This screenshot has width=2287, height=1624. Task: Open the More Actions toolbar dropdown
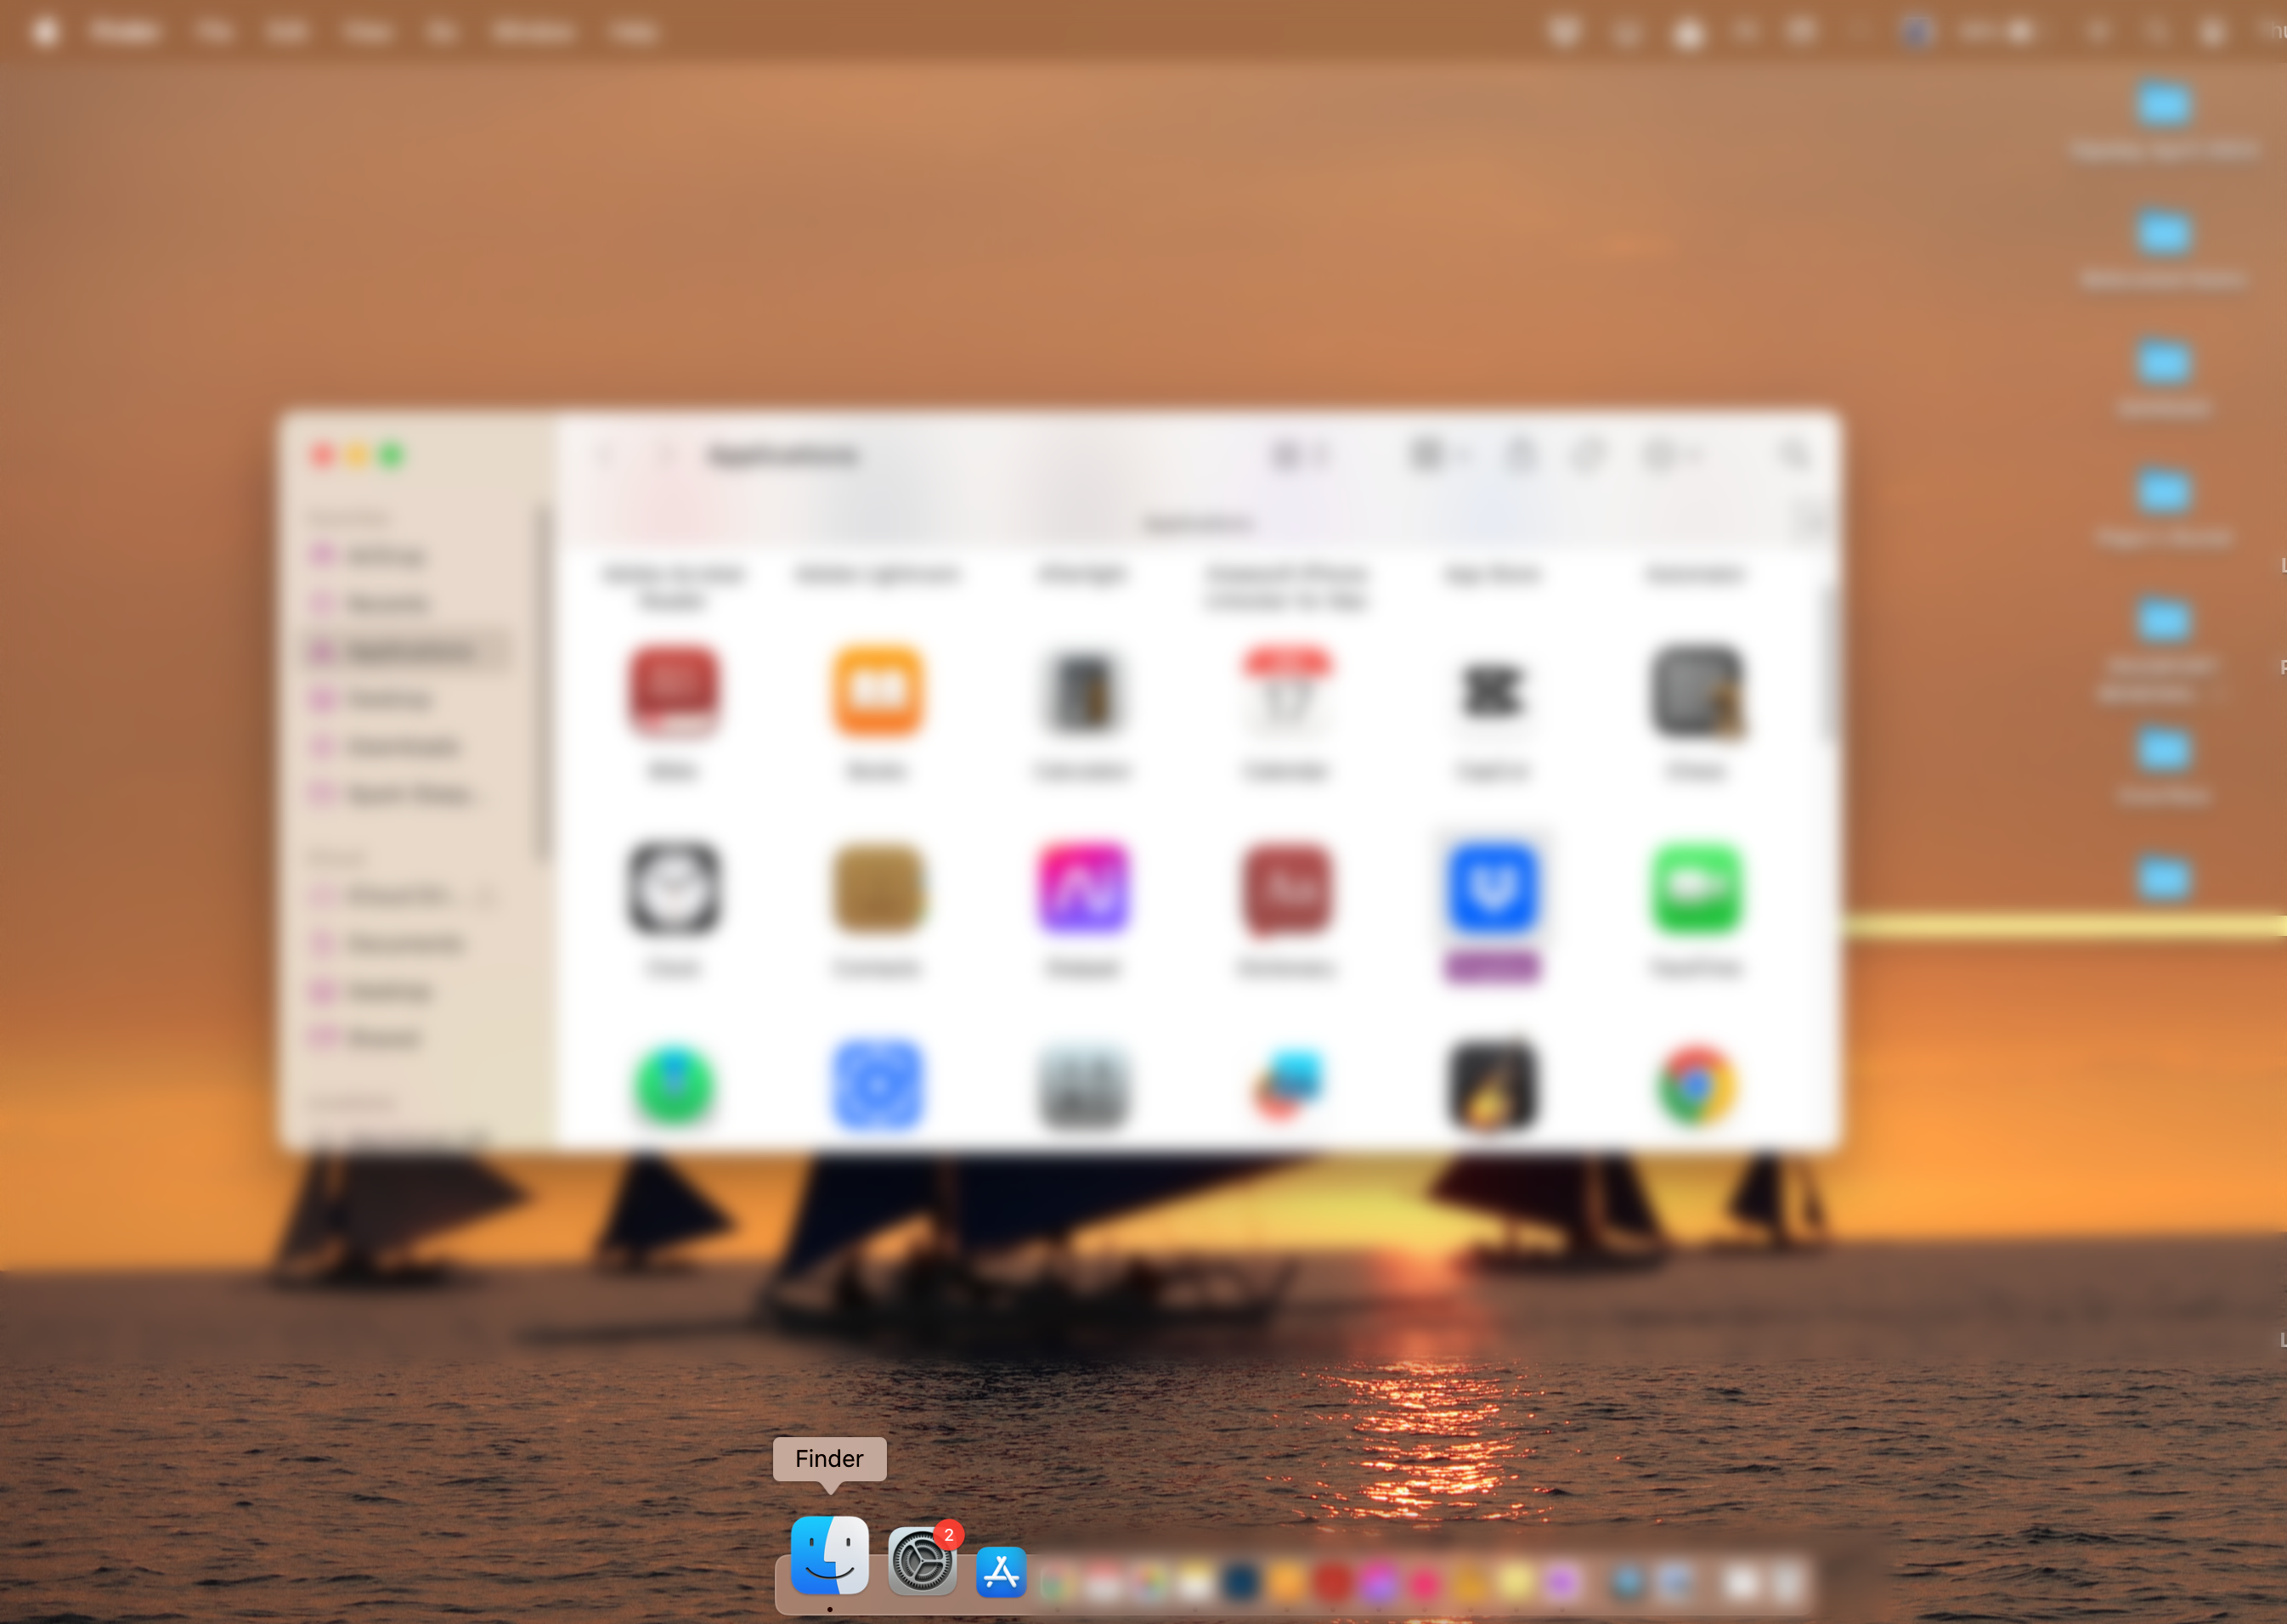click(x=1670, y=456)
